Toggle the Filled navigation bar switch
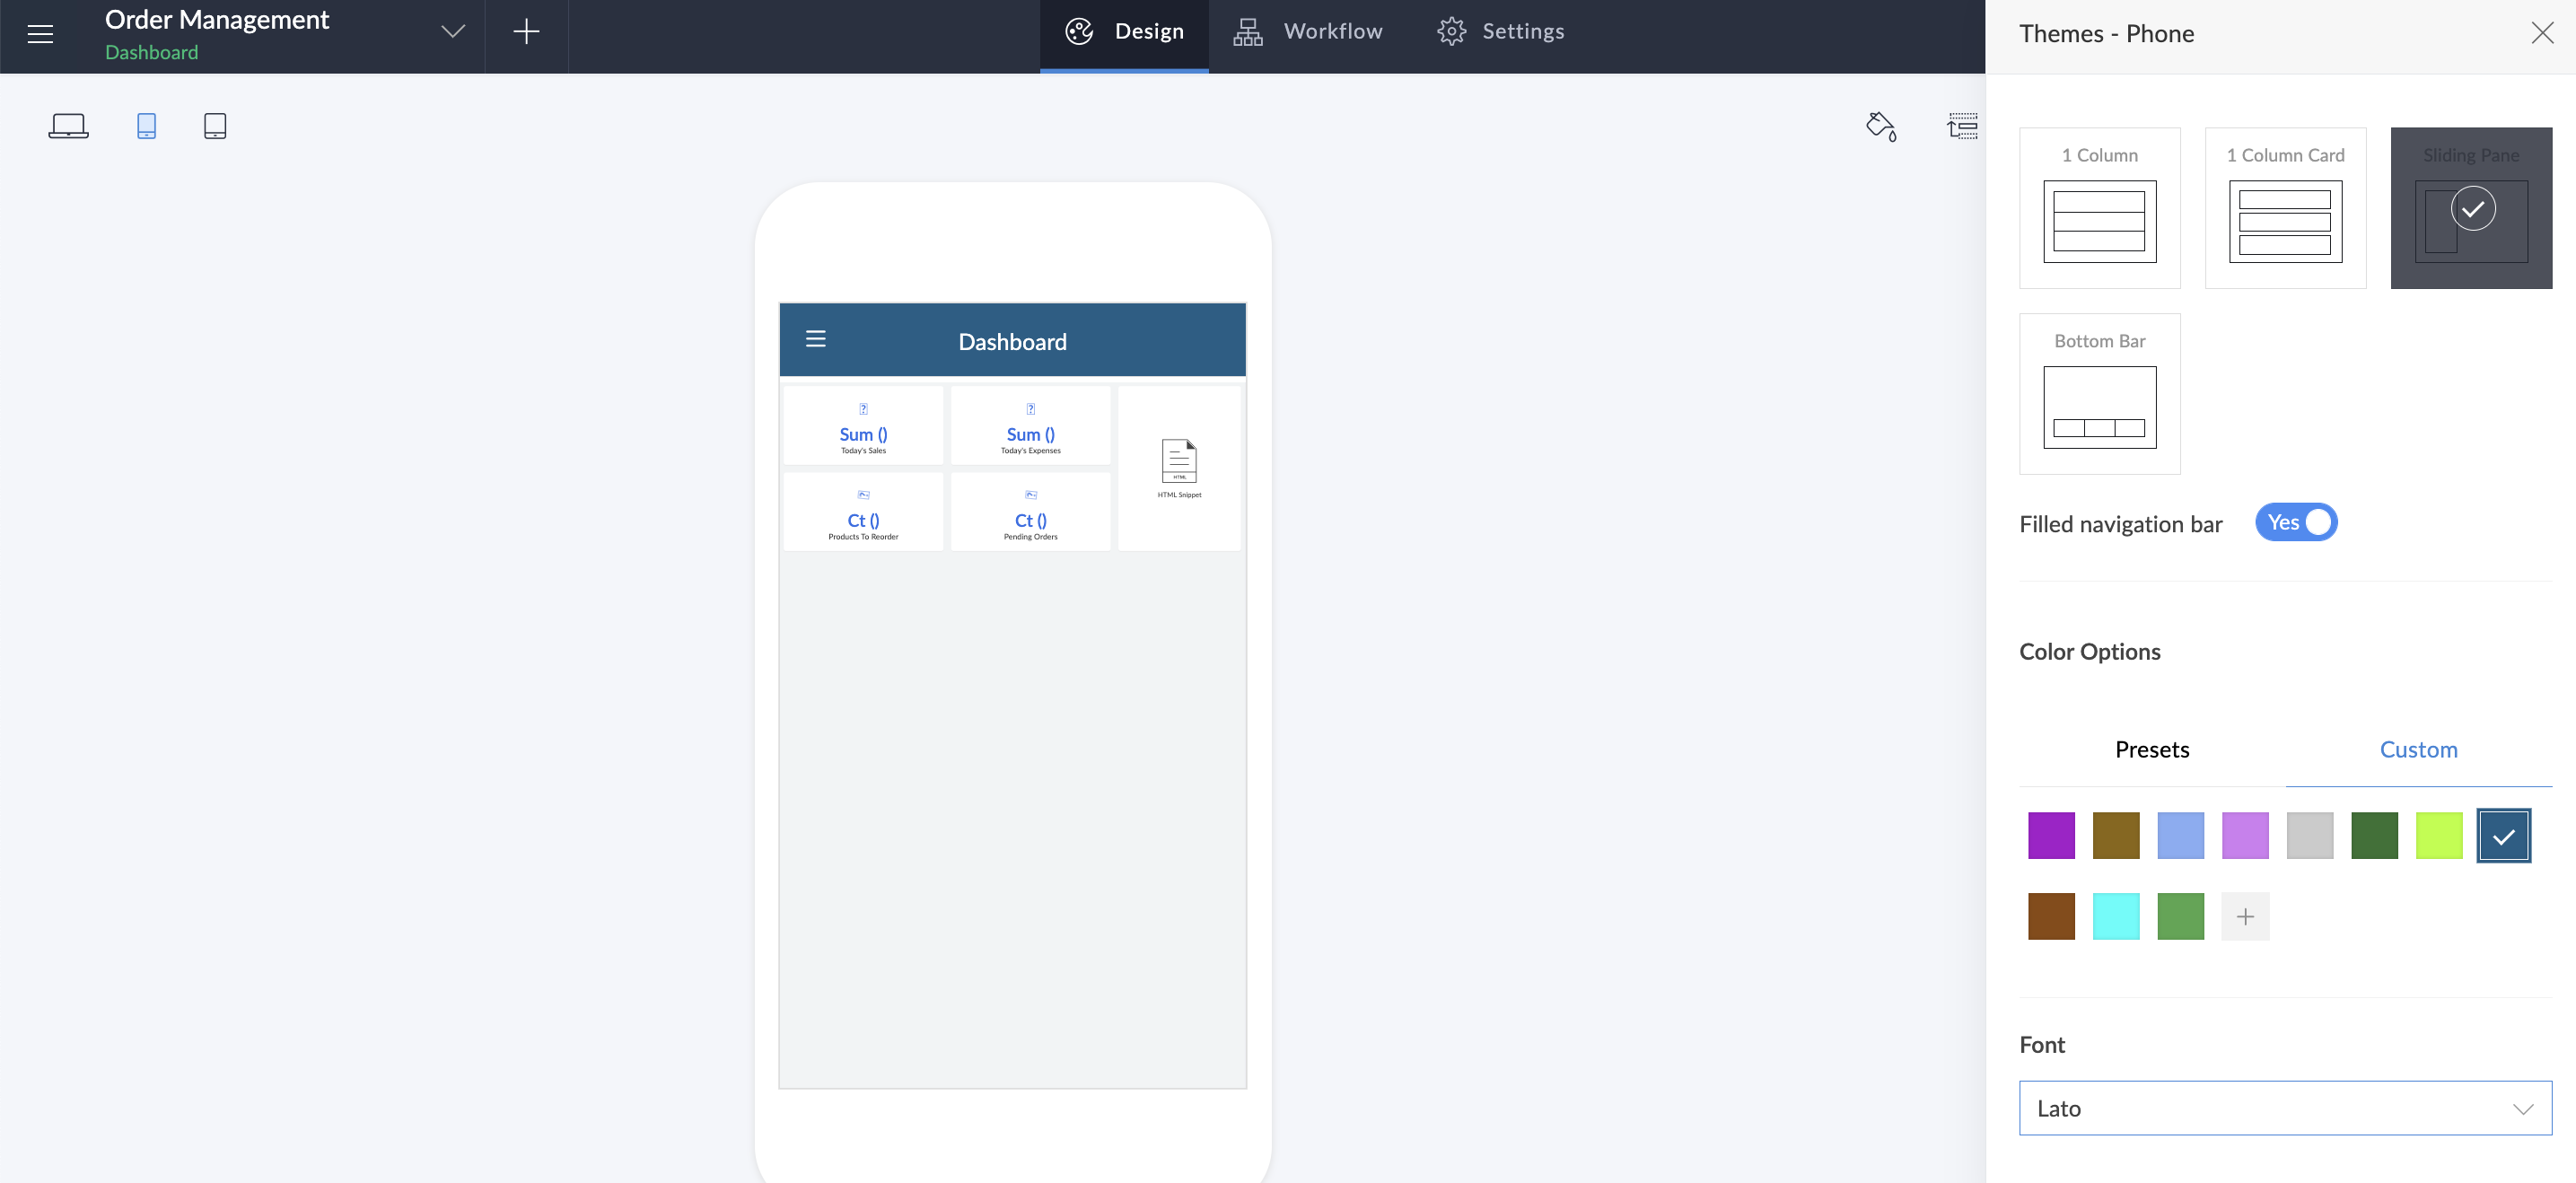The height and width of the screenshot is (1183, 2576). (2296, 522)
